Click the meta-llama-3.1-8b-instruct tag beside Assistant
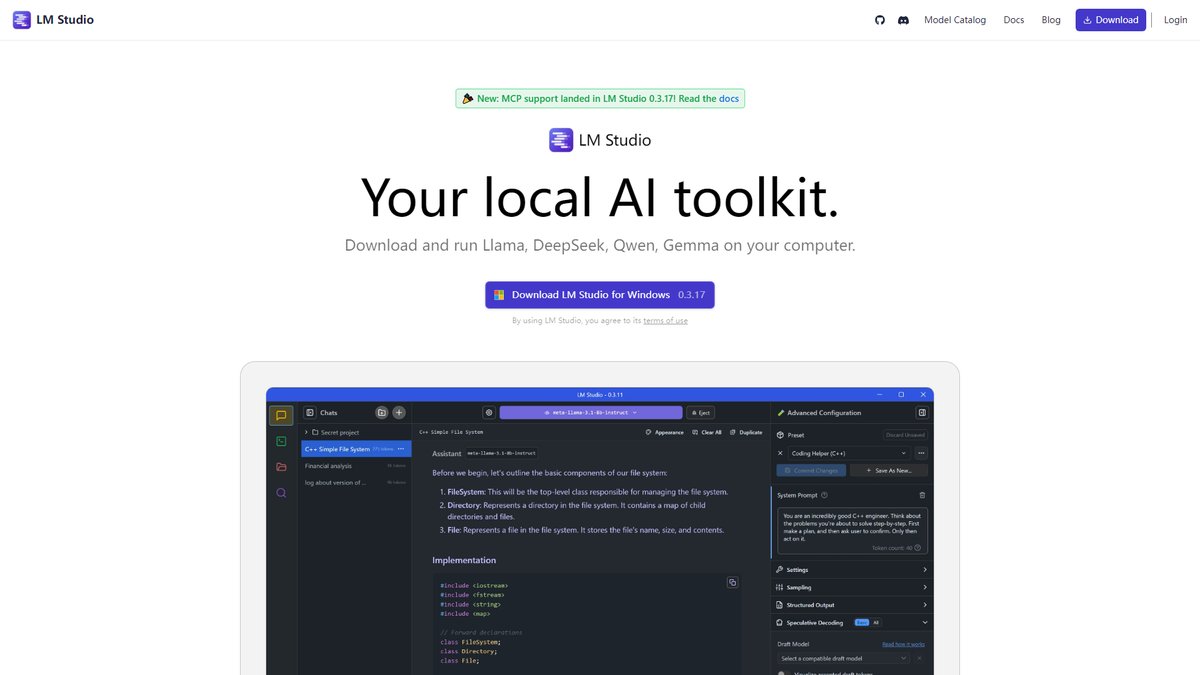 click(502, 453)
